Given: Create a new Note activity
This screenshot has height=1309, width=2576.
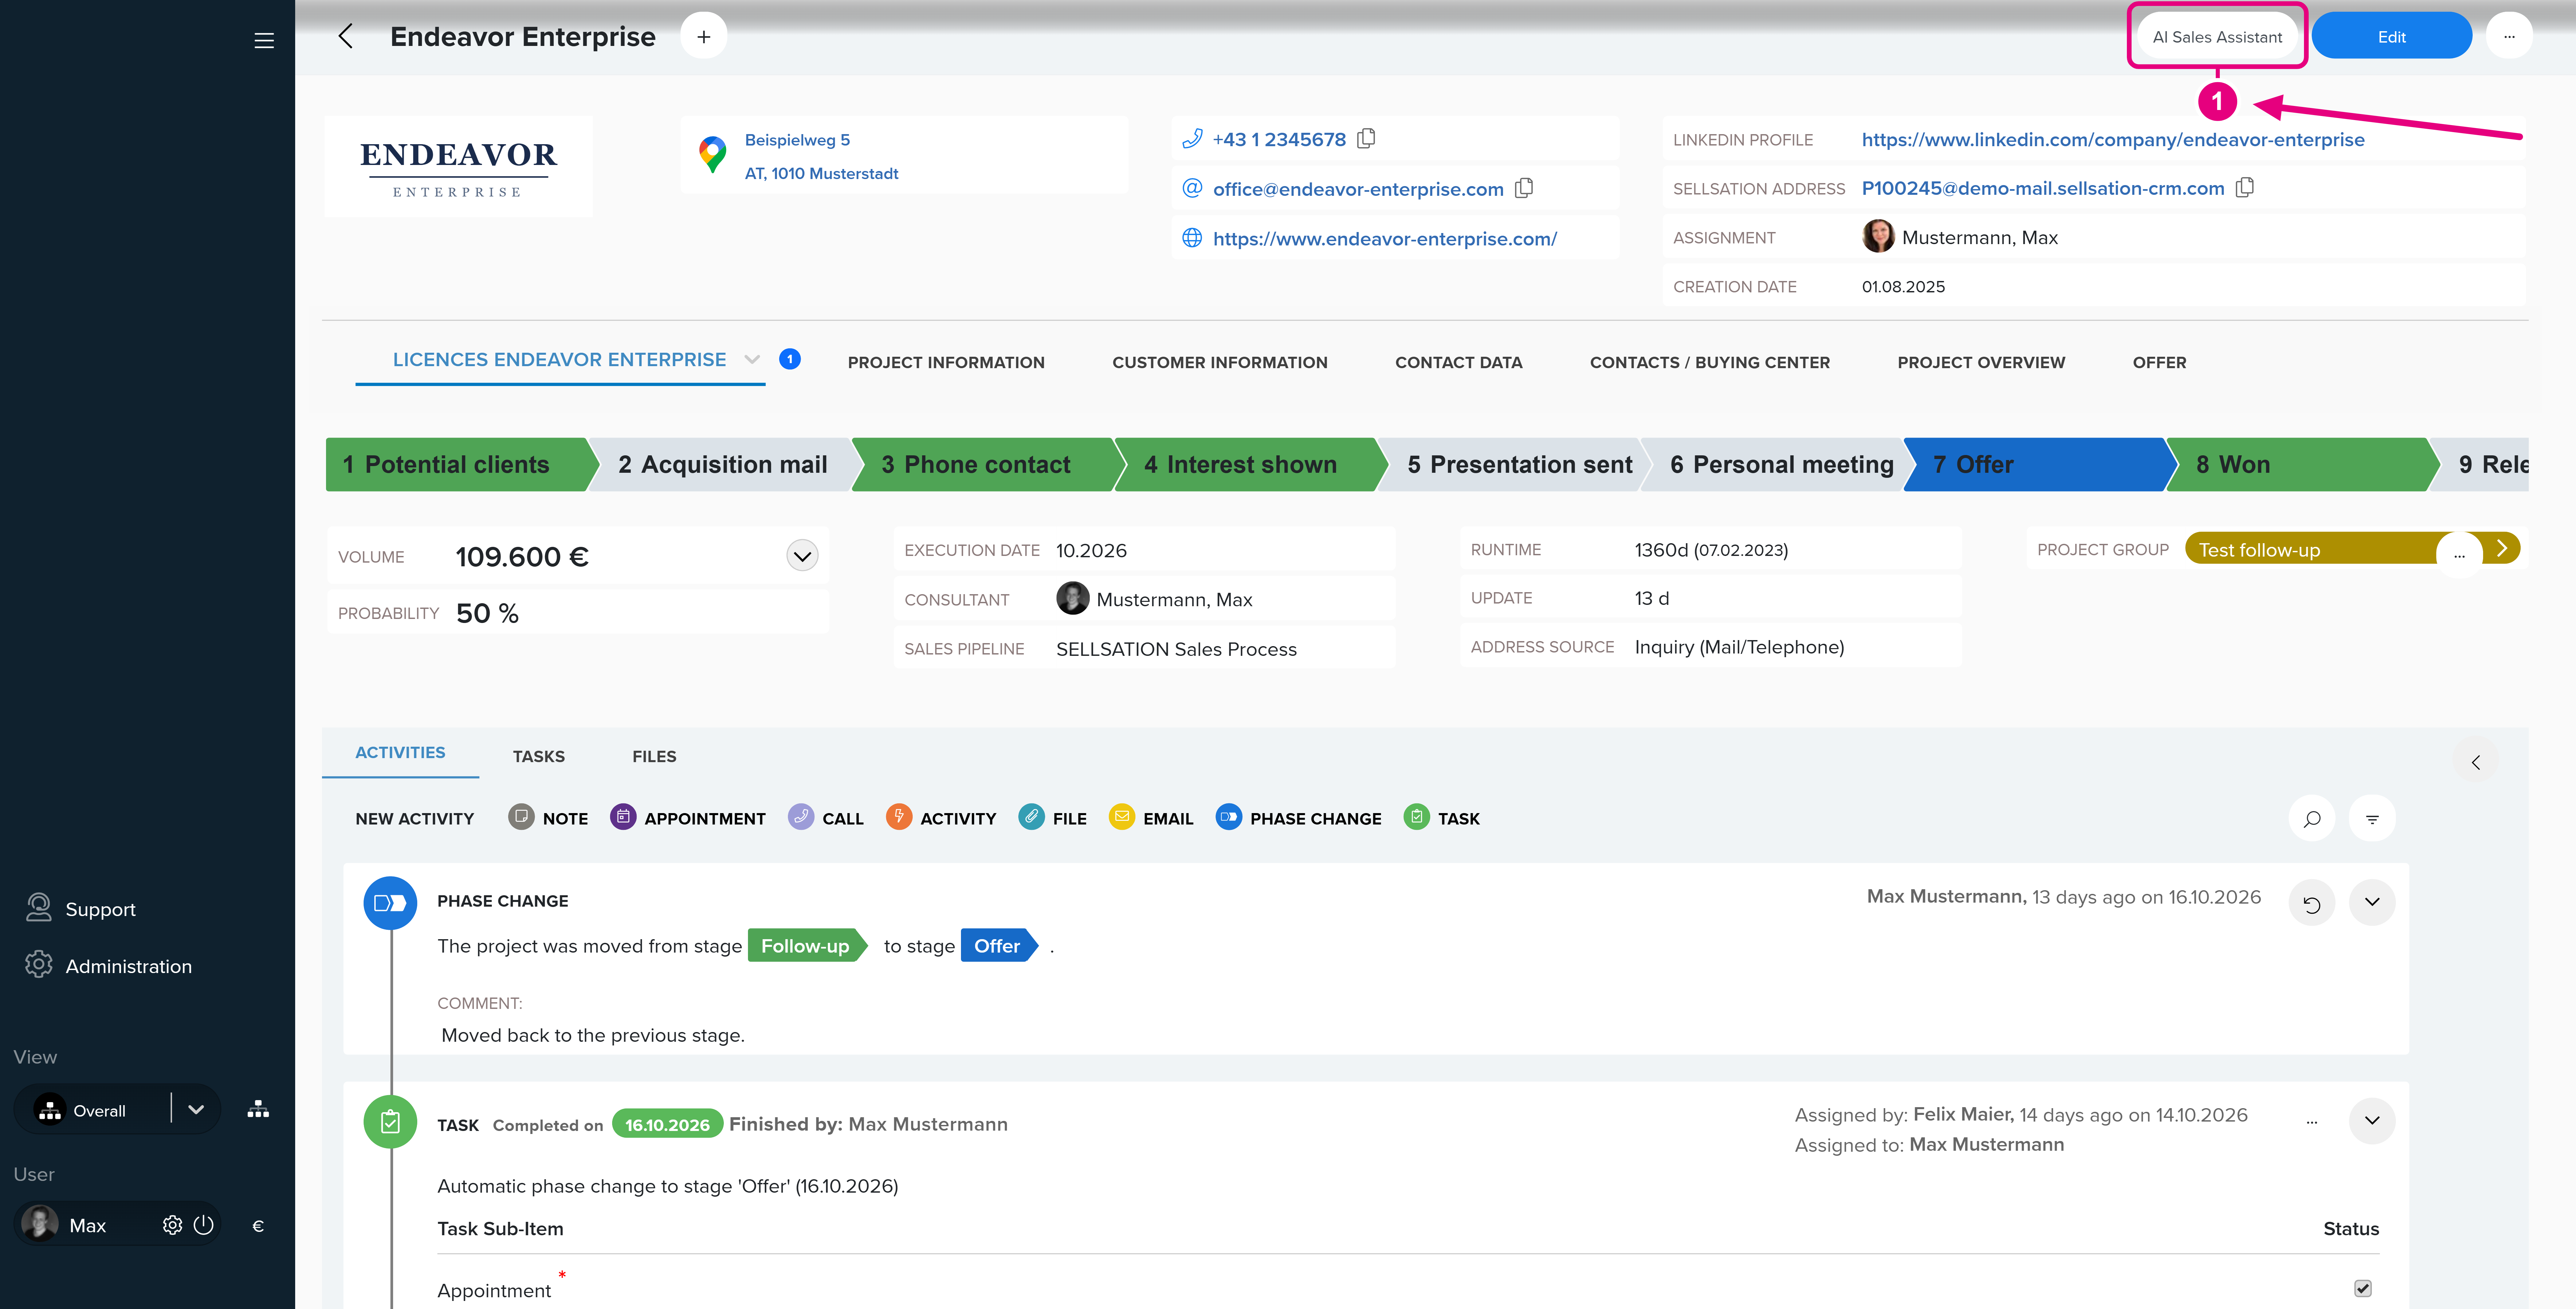Looking at the screenshot, I should point(548,818).
